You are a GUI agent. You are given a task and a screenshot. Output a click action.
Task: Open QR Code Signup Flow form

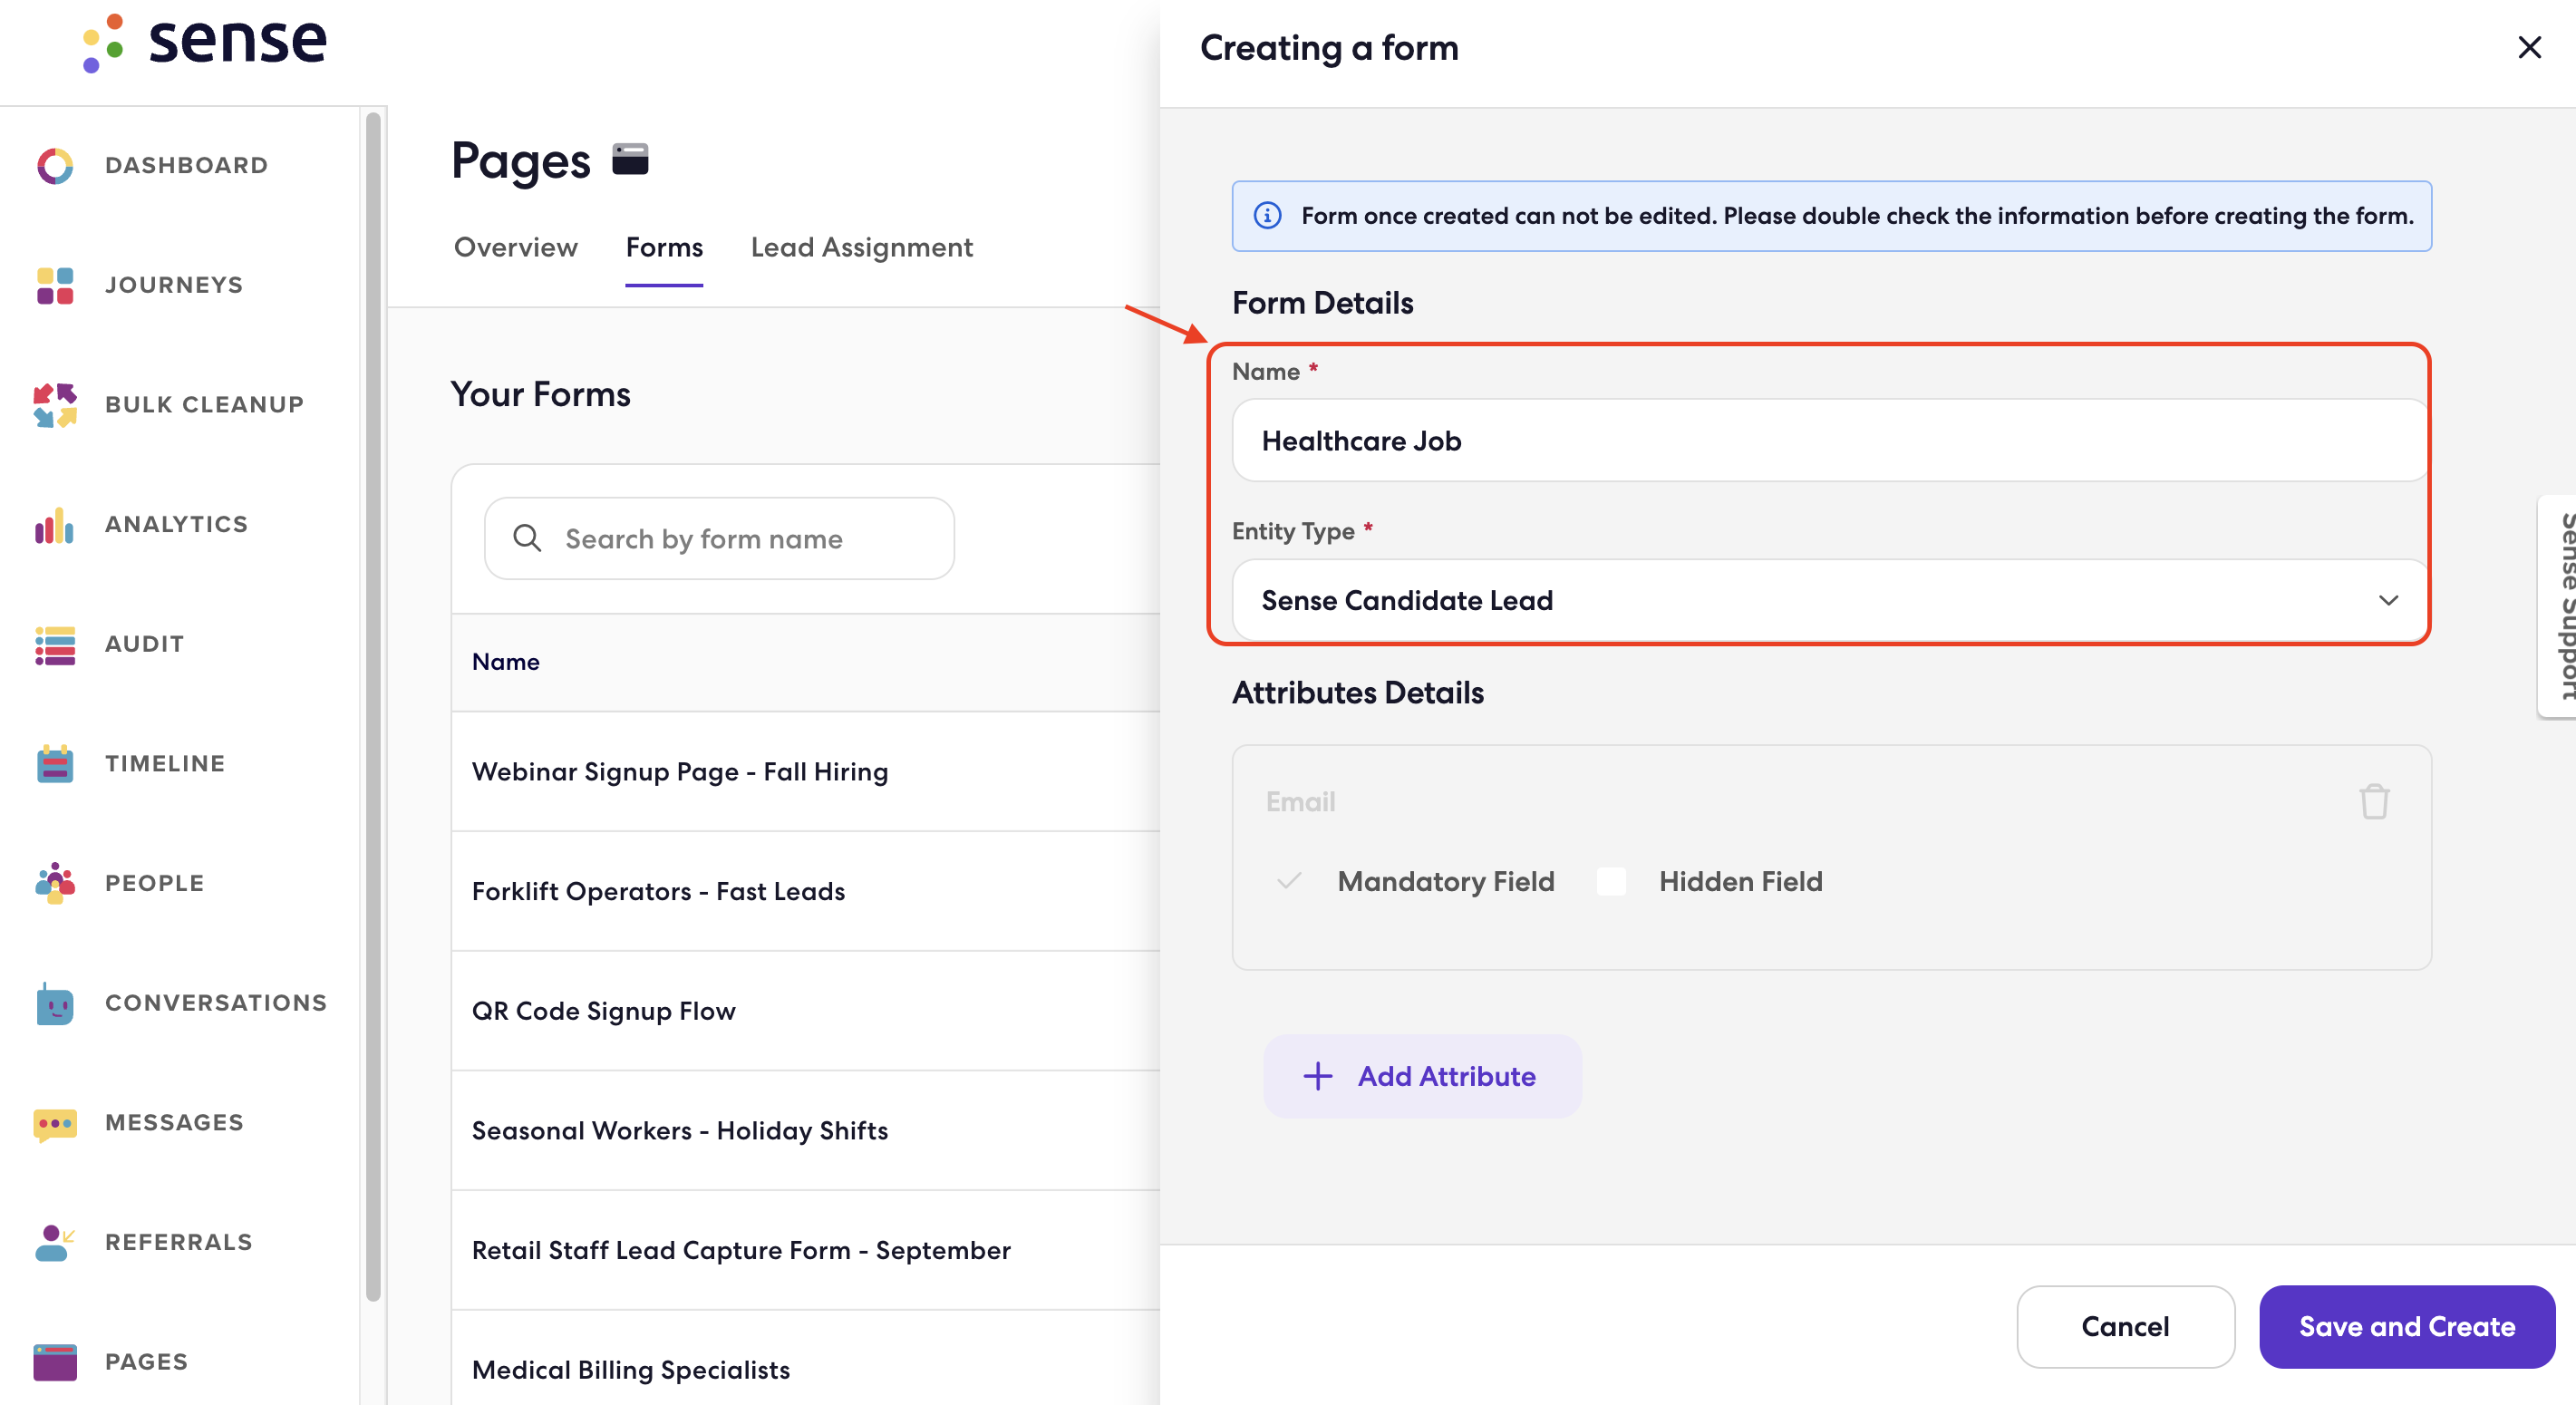tap(603, 1011)
